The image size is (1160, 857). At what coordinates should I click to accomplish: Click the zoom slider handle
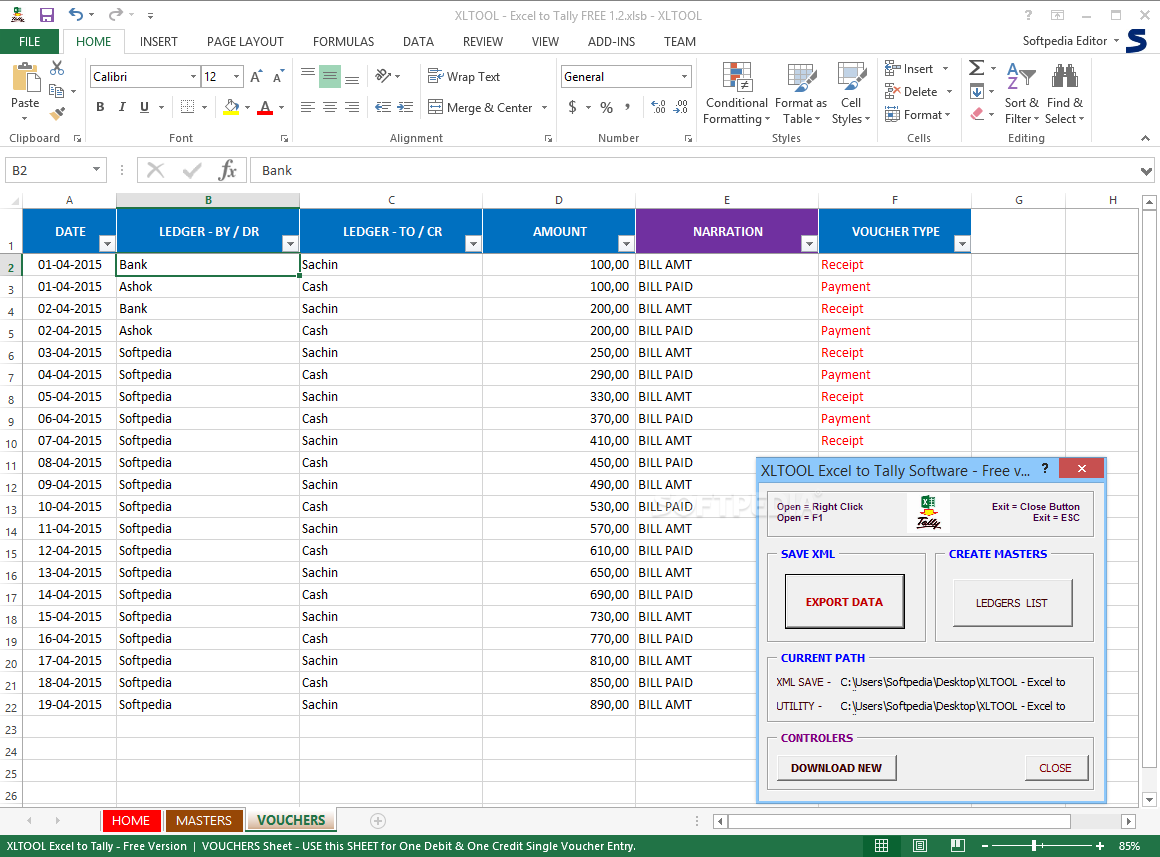pos(1034,845)
